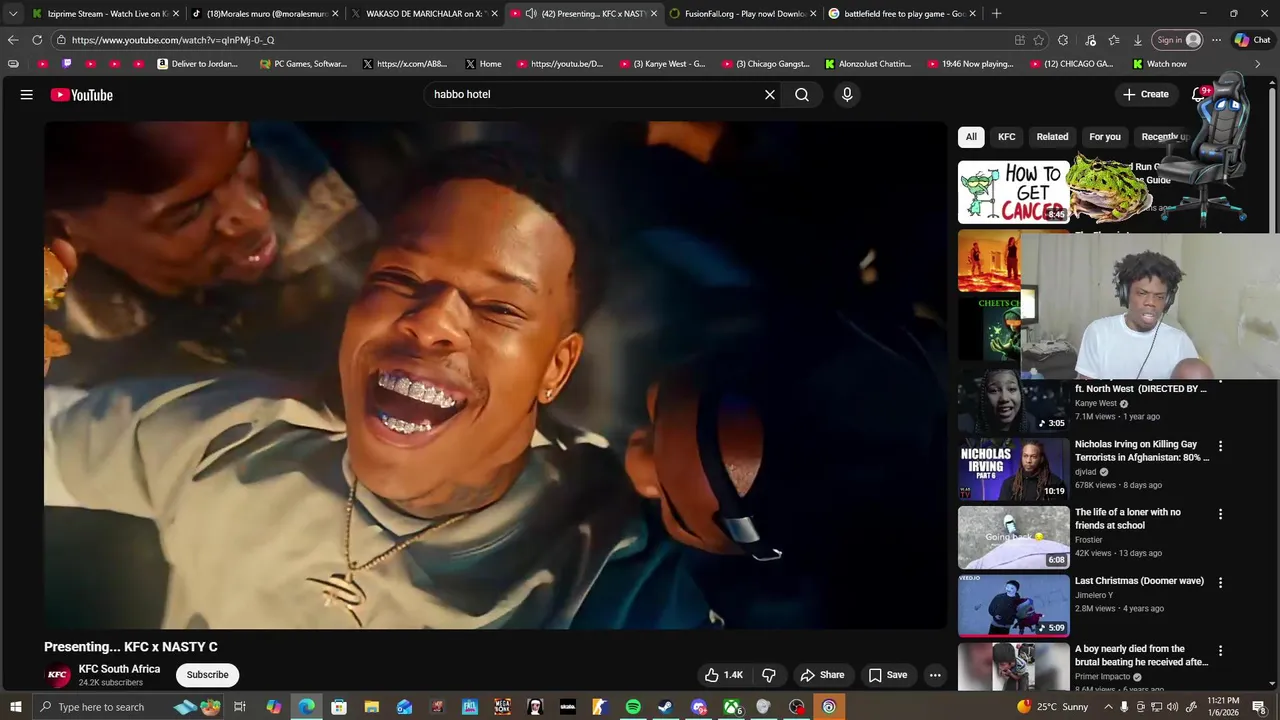Expand the bookmarks bar overflow chevron
The height and width of the screenshot is (720, 1280).
pos(1257,64)
